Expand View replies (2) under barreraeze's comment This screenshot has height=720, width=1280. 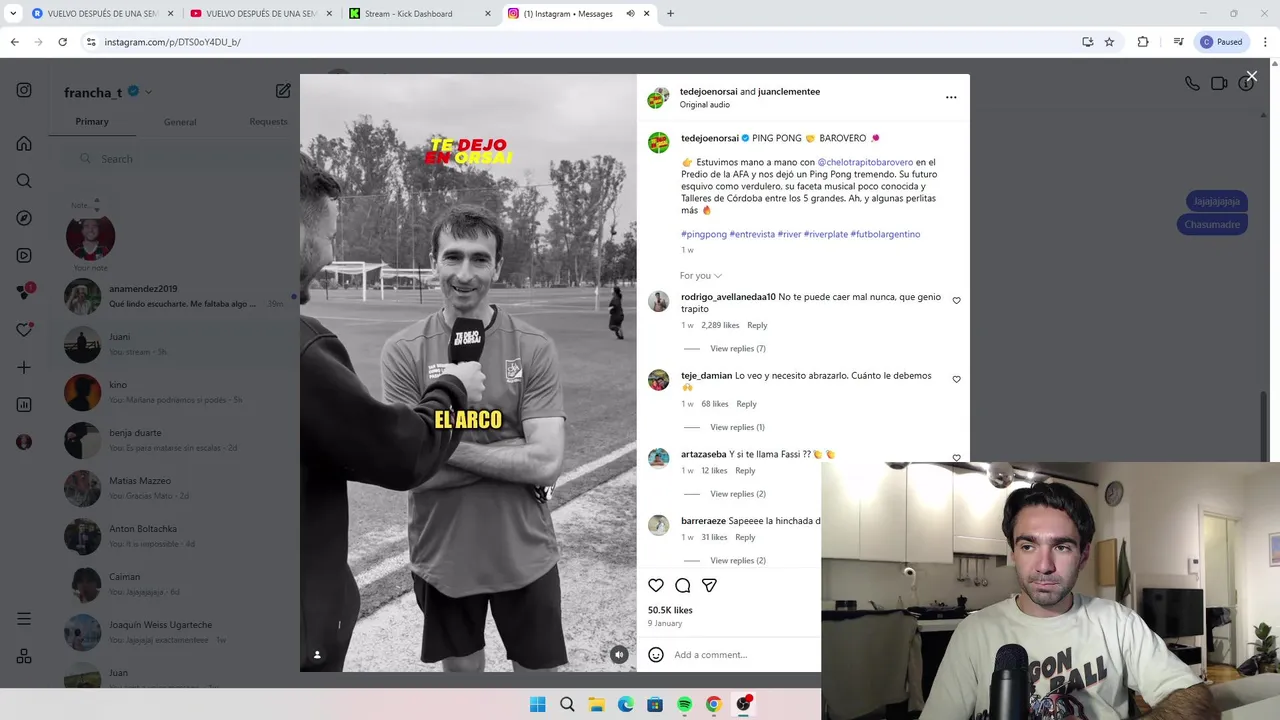coord(737,561)
